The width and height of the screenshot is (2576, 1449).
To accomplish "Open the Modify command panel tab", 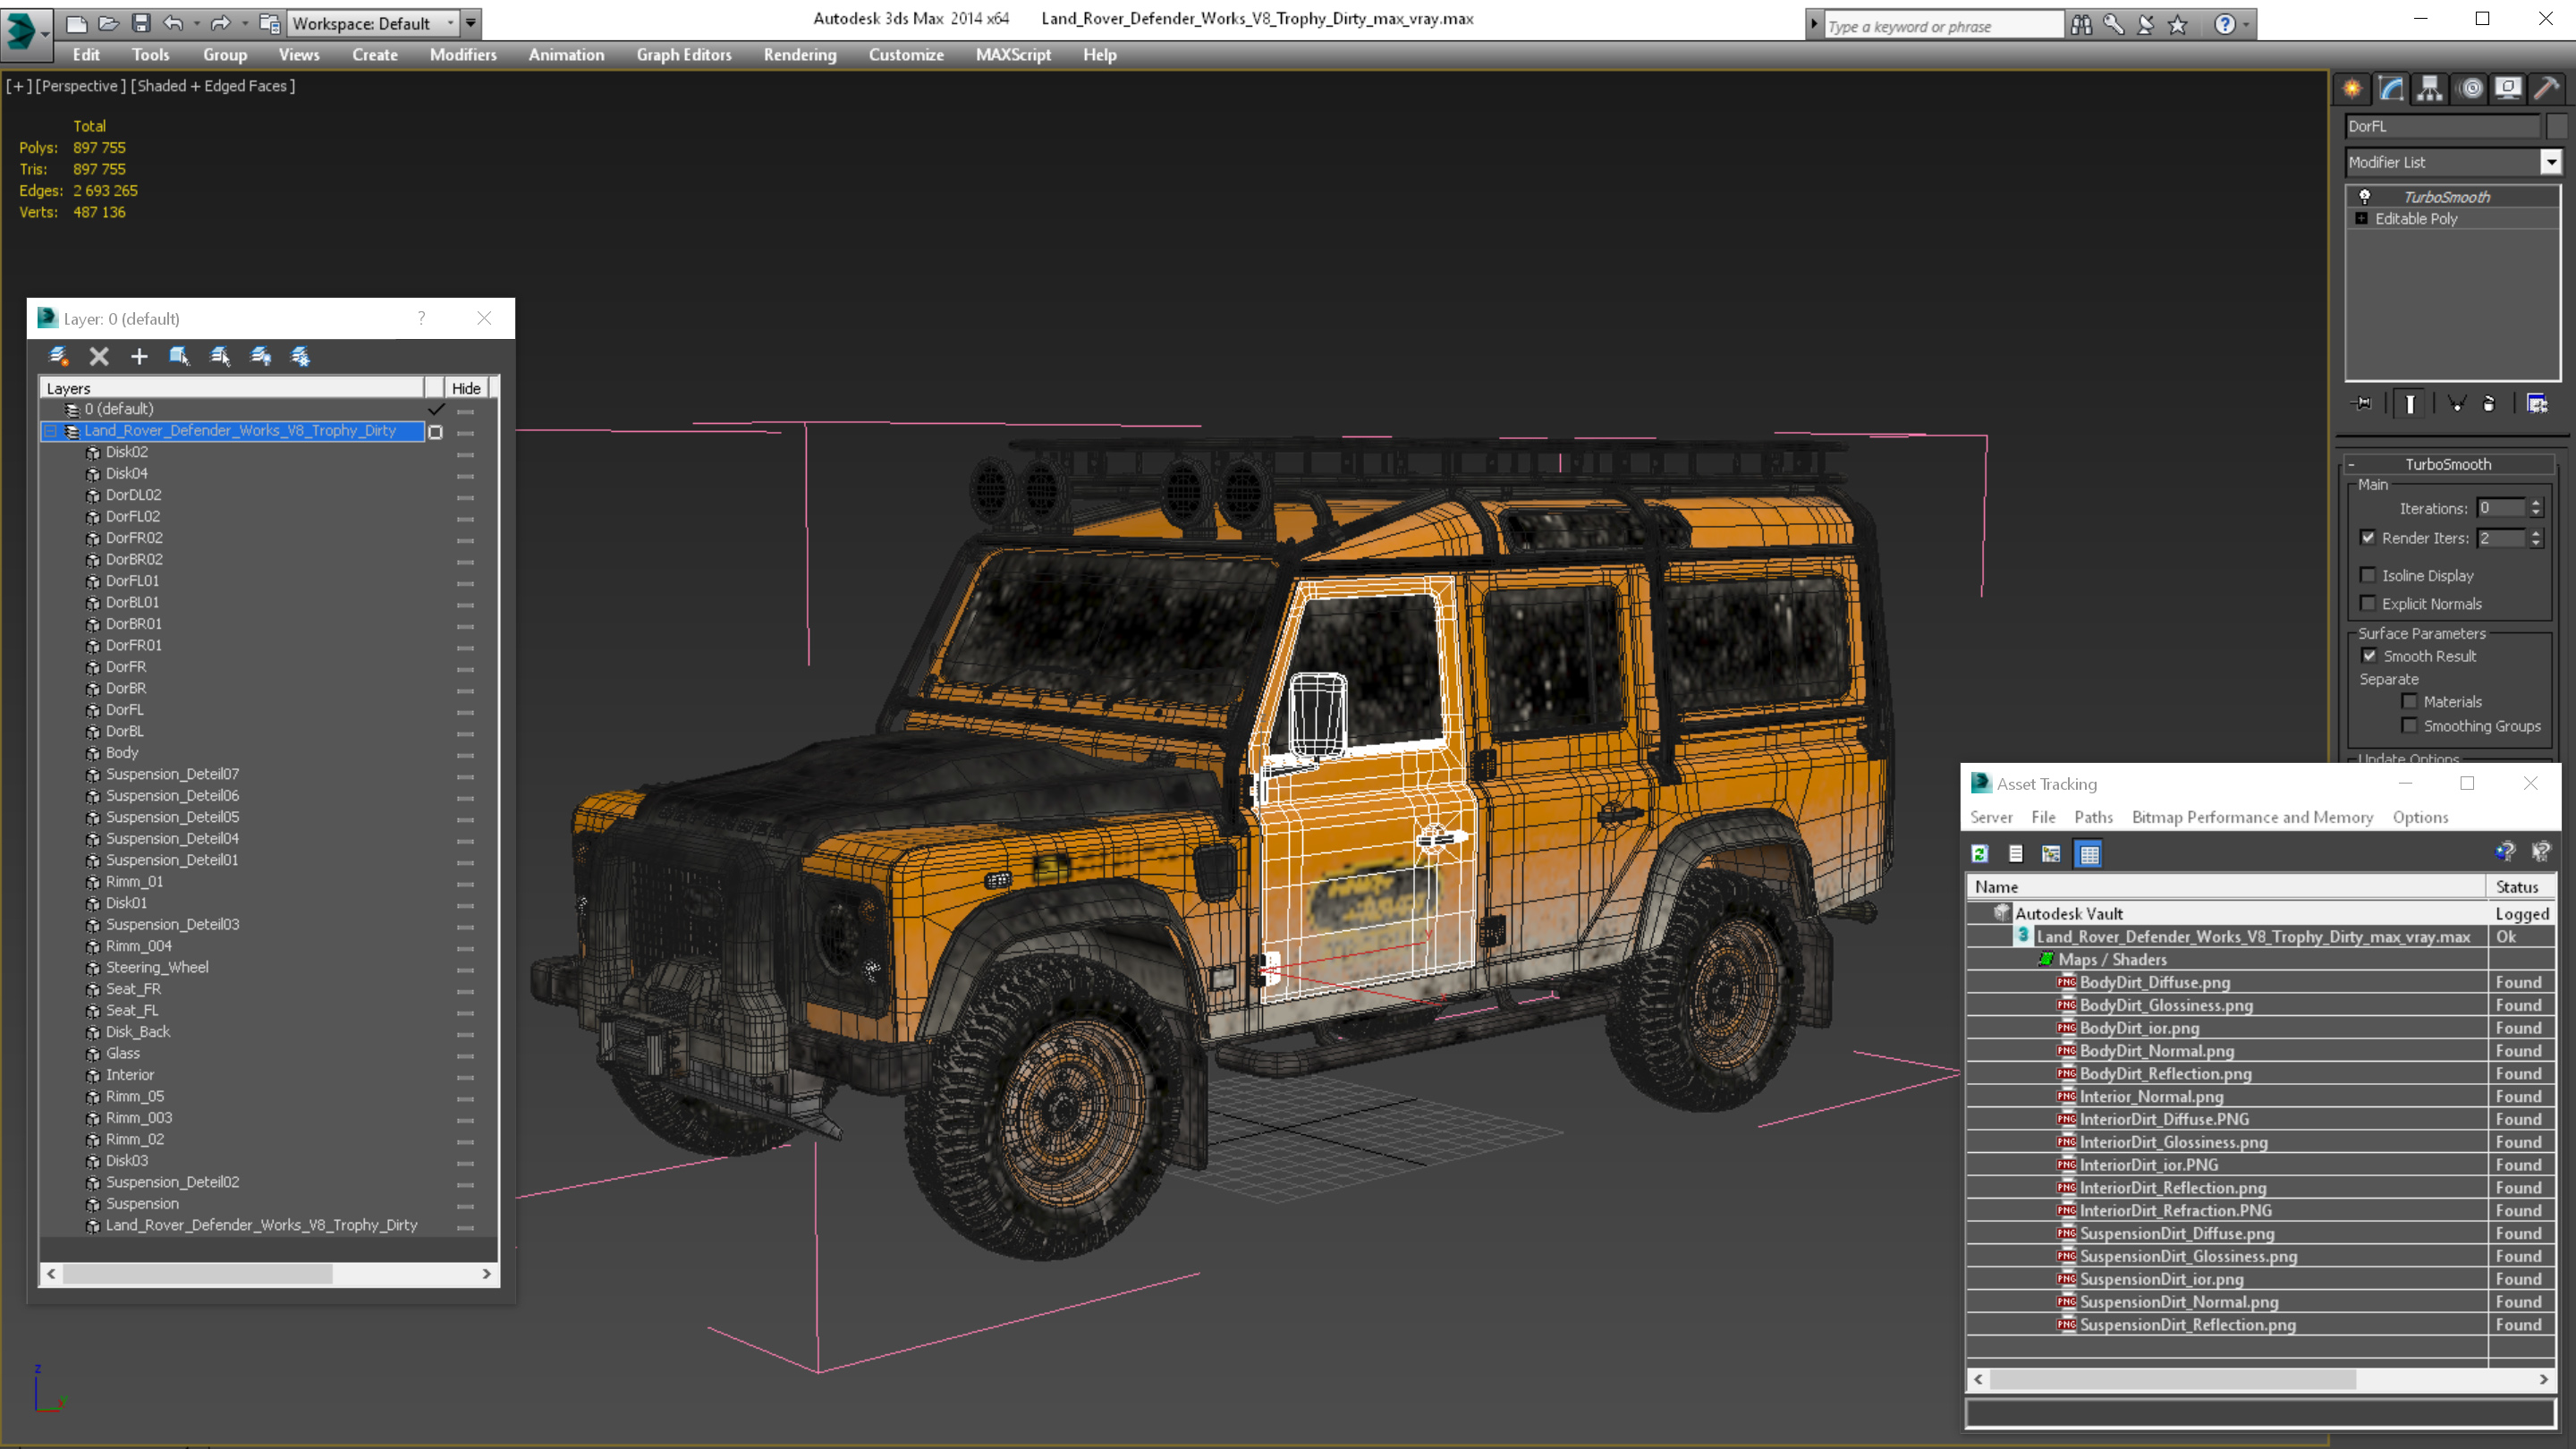I will point(2391,89).
